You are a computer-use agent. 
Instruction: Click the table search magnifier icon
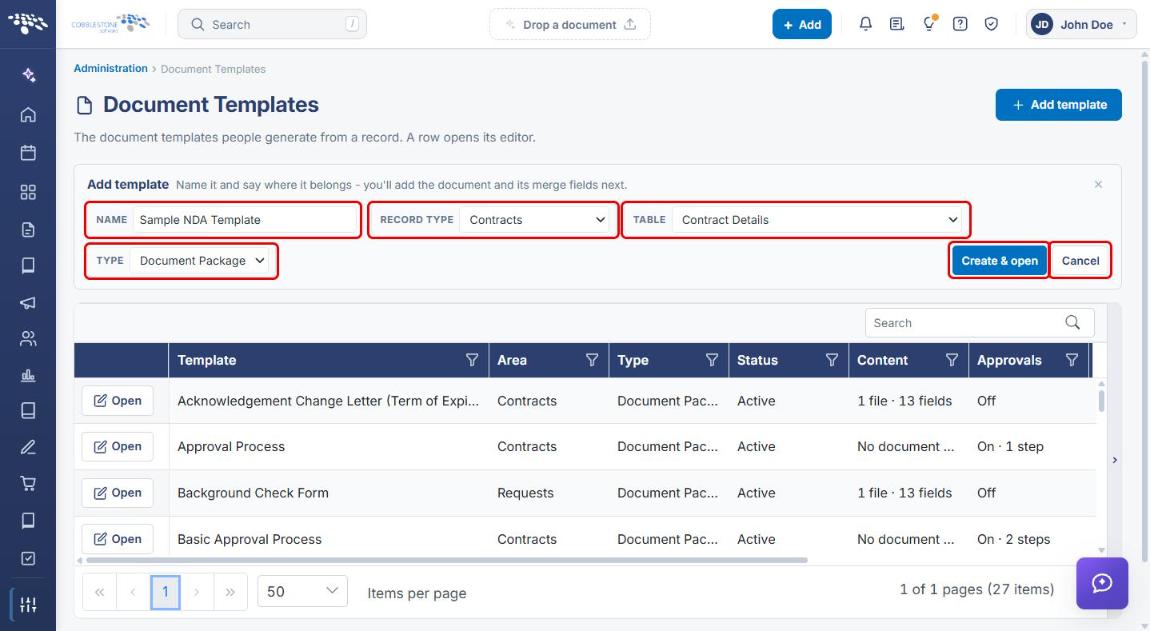[1072, 323]
